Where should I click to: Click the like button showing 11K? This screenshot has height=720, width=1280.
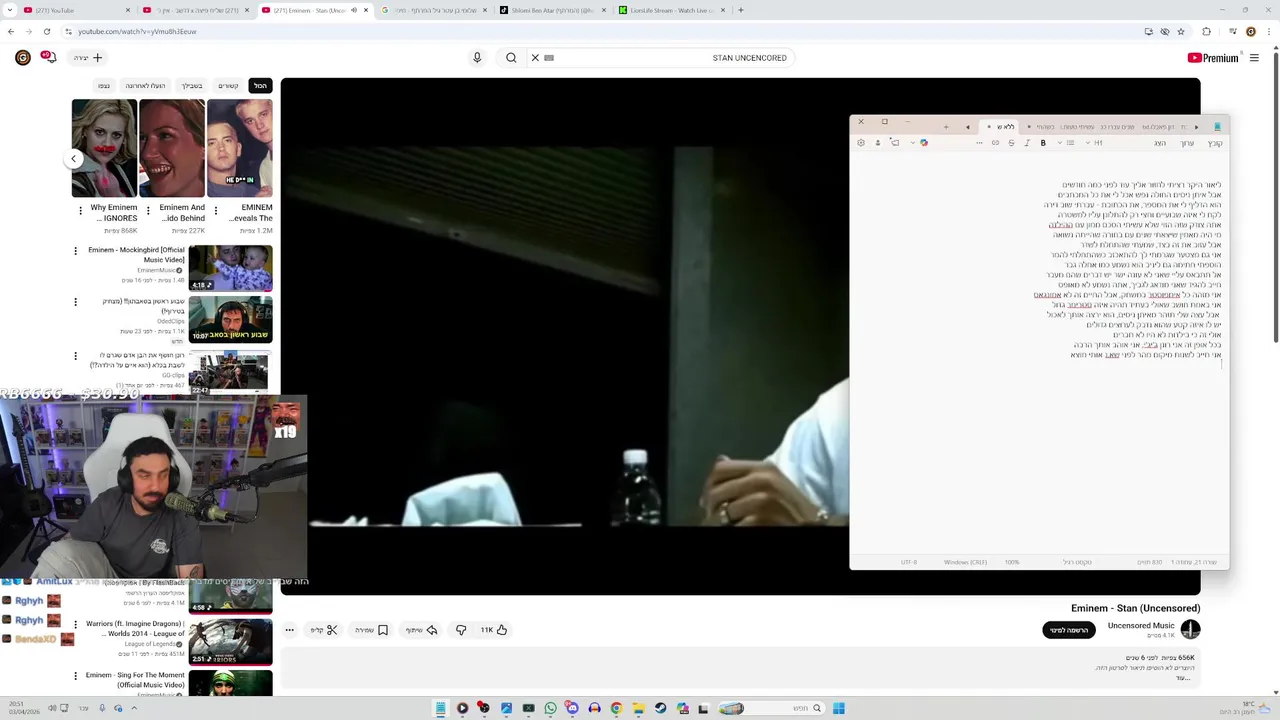[494, 630]
